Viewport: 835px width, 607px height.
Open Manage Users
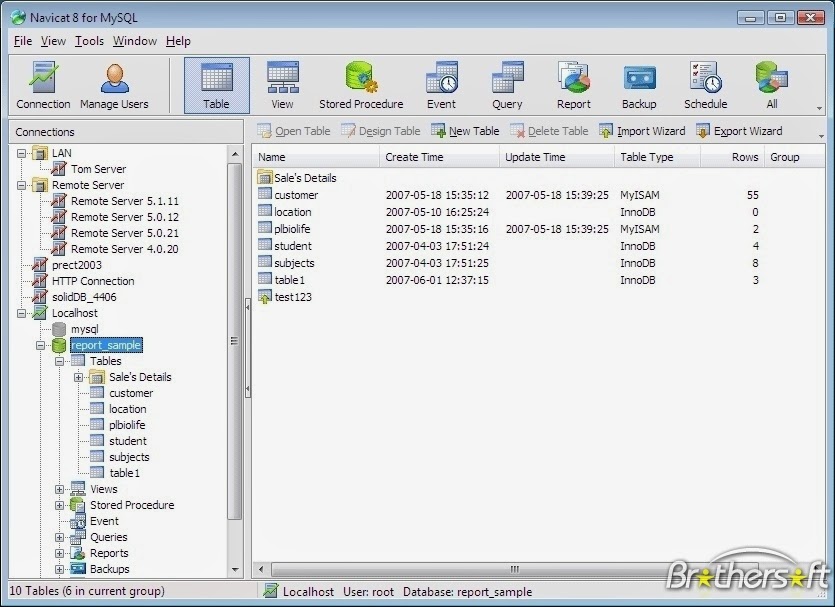[113, 84]
